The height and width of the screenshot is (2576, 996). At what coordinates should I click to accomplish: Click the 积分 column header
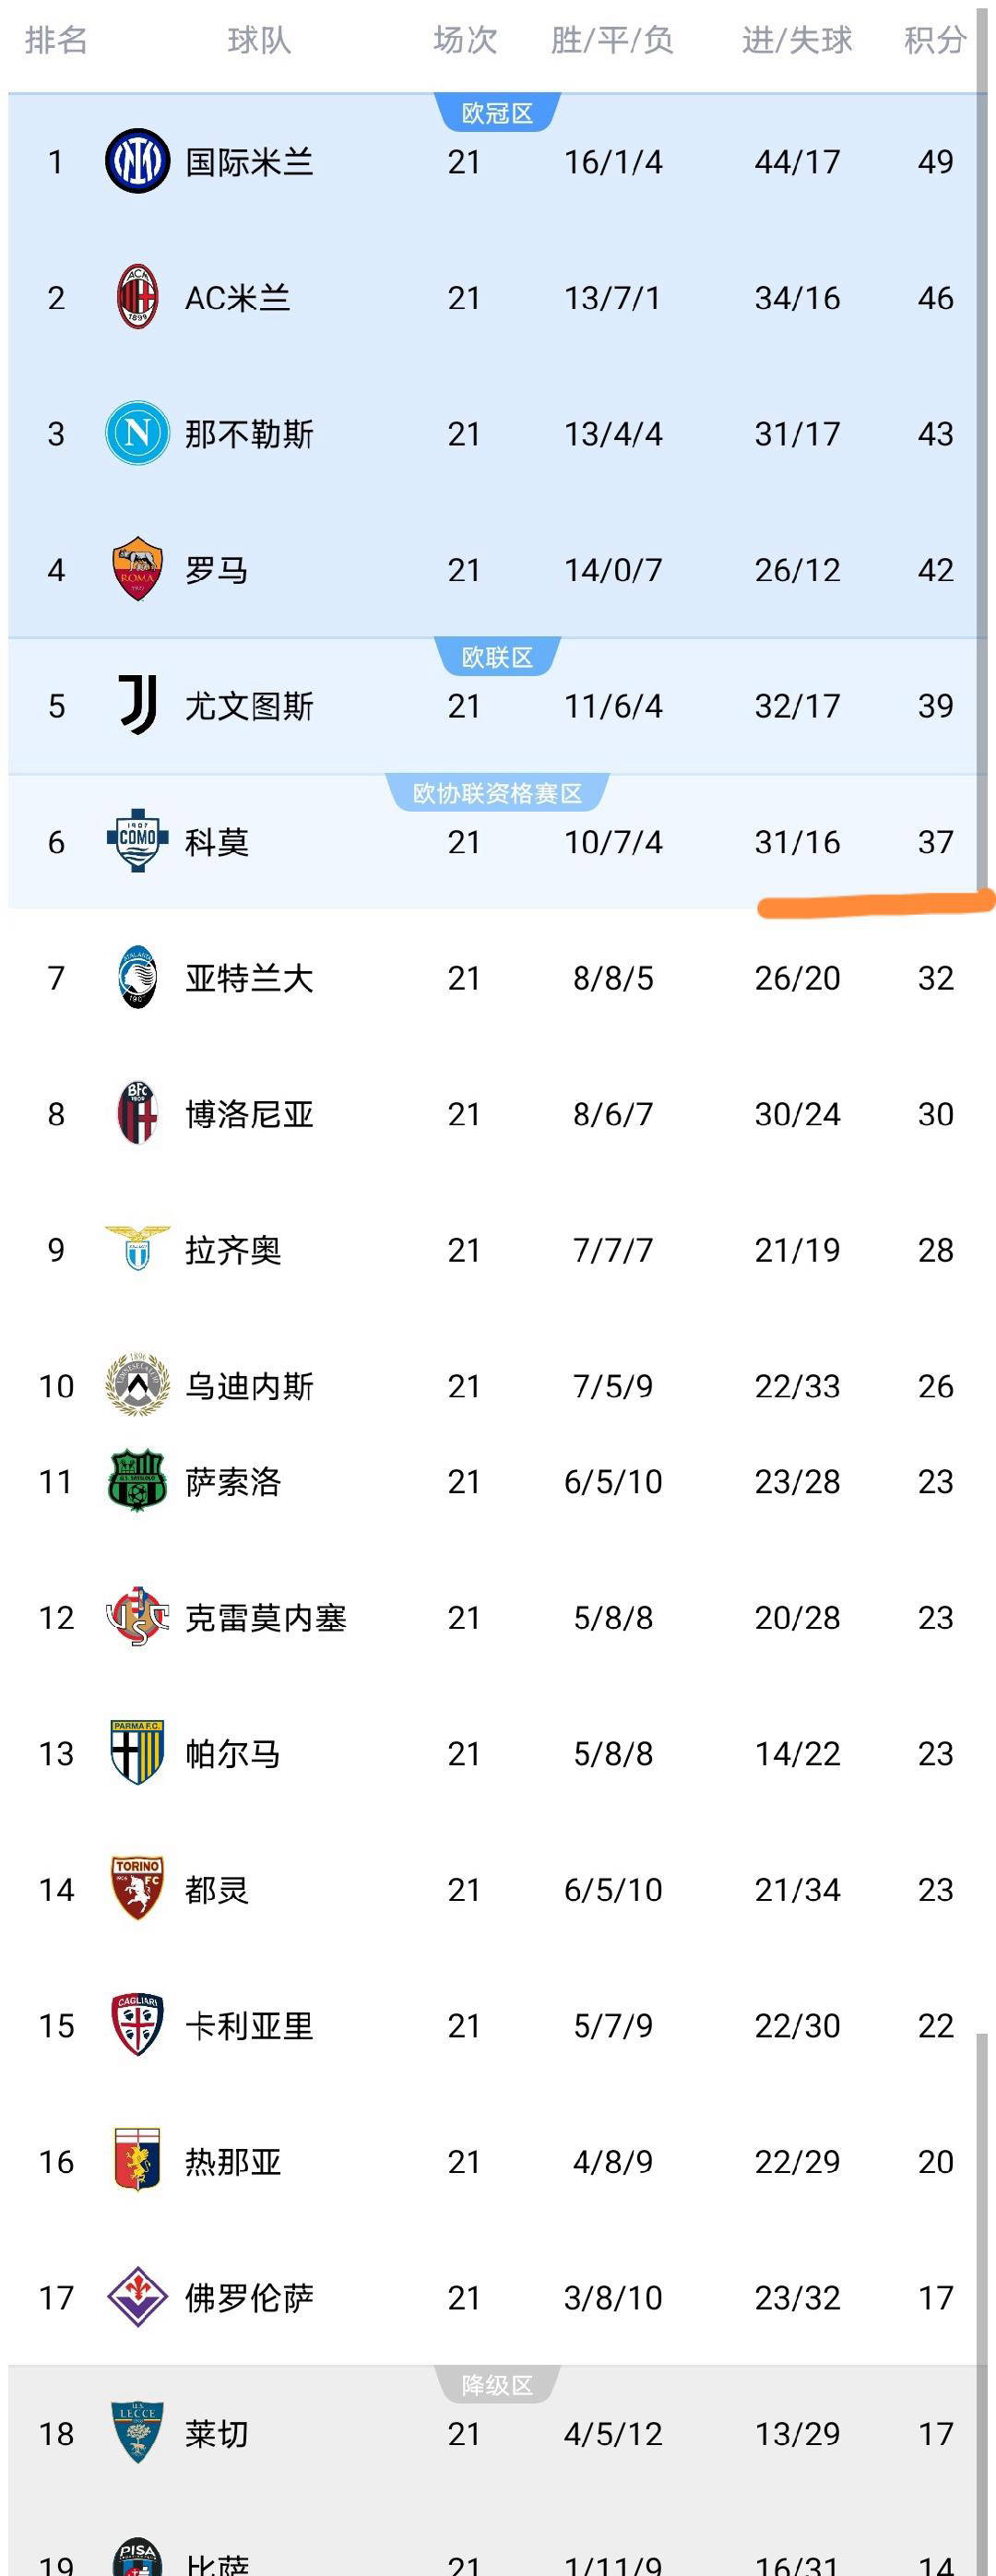tap(934, 40)
